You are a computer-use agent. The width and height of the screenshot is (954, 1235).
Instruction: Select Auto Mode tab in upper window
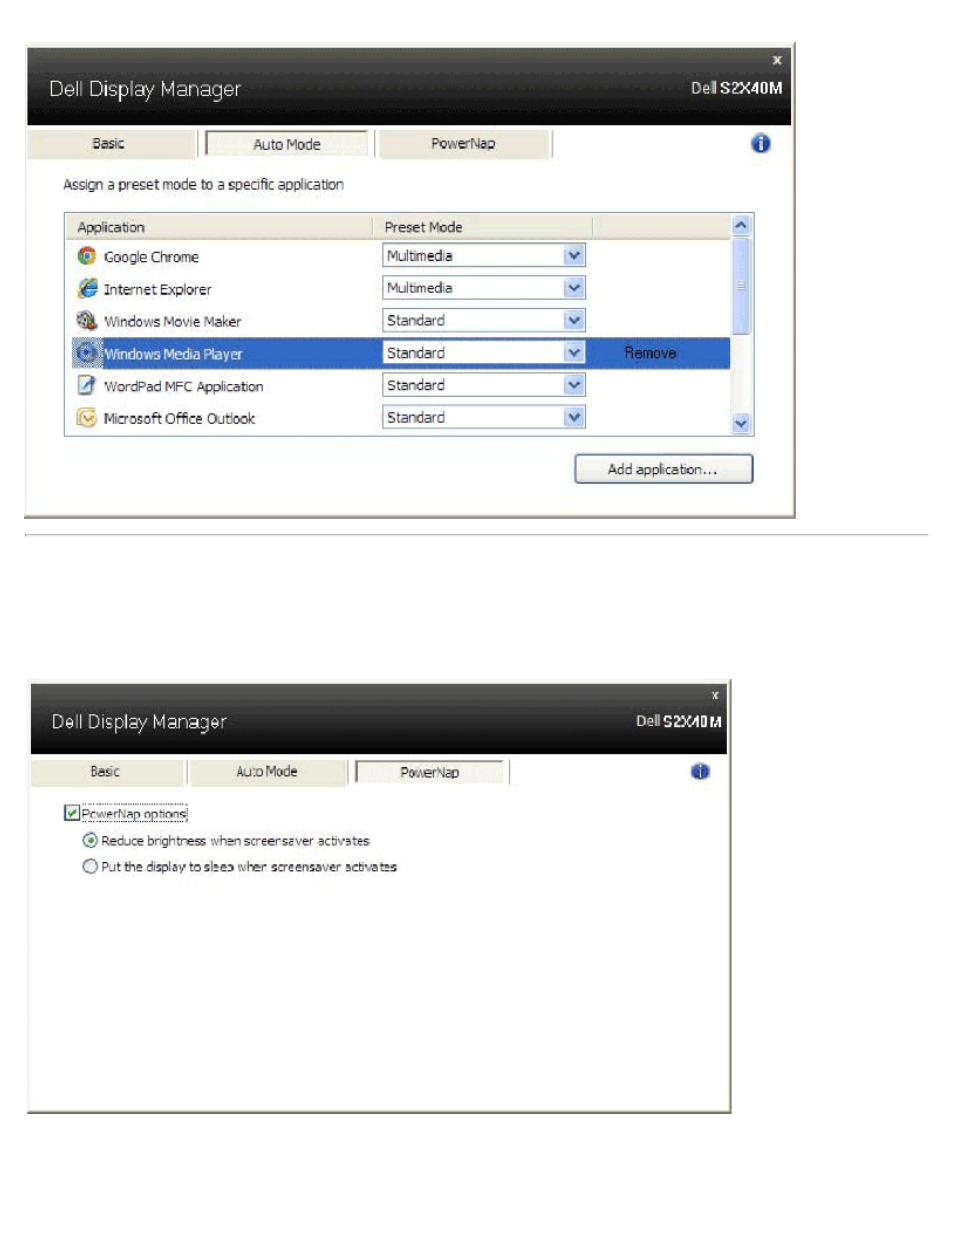coord(287,144)
